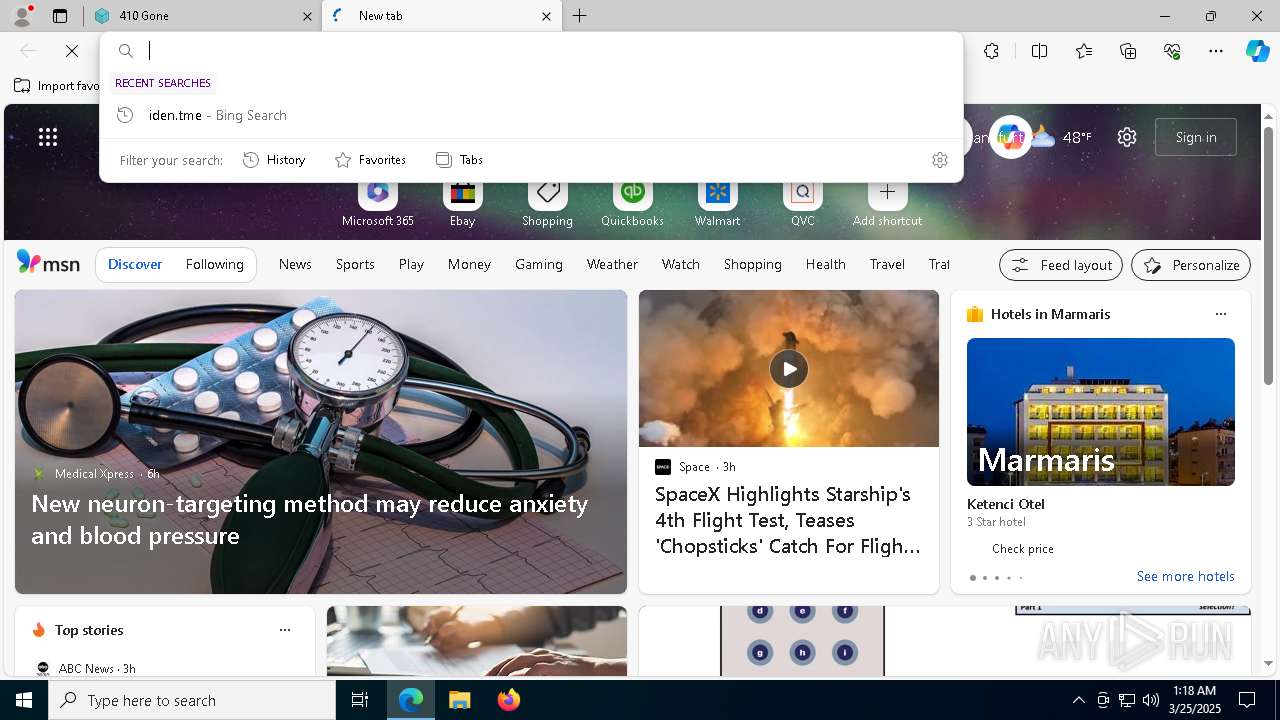This screenshot has height=720, width=1280.
Task: Click the MSN logo
Action: (48, 264)
